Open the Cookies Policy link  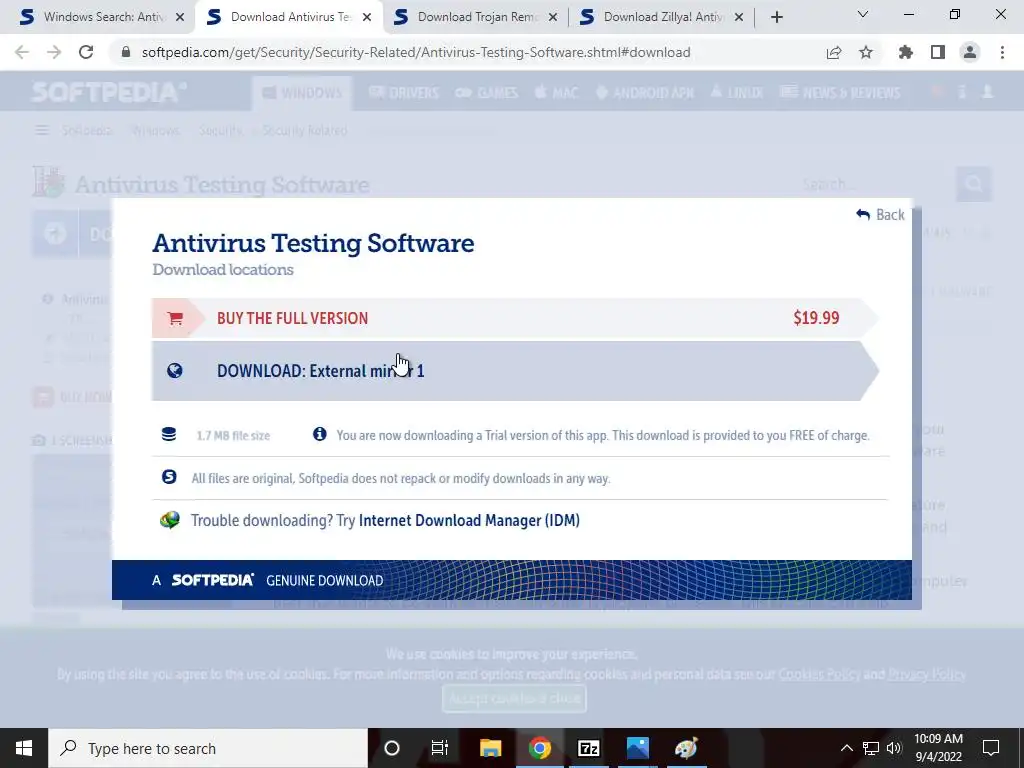pos(819,674)
